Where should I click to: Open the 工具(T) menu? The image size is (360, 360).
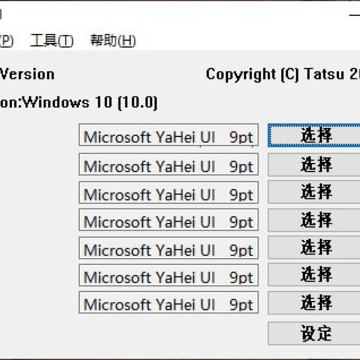[52, 41]
